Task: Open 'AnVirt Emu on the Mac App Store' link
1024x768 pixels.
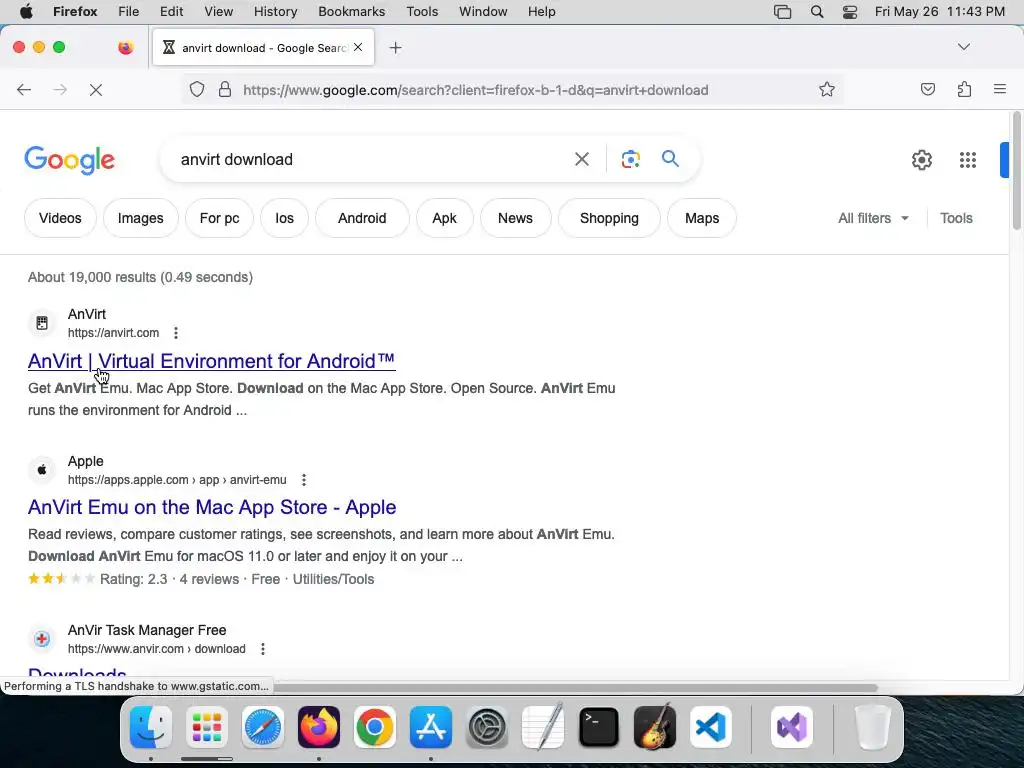Action: tap(212, 507)
